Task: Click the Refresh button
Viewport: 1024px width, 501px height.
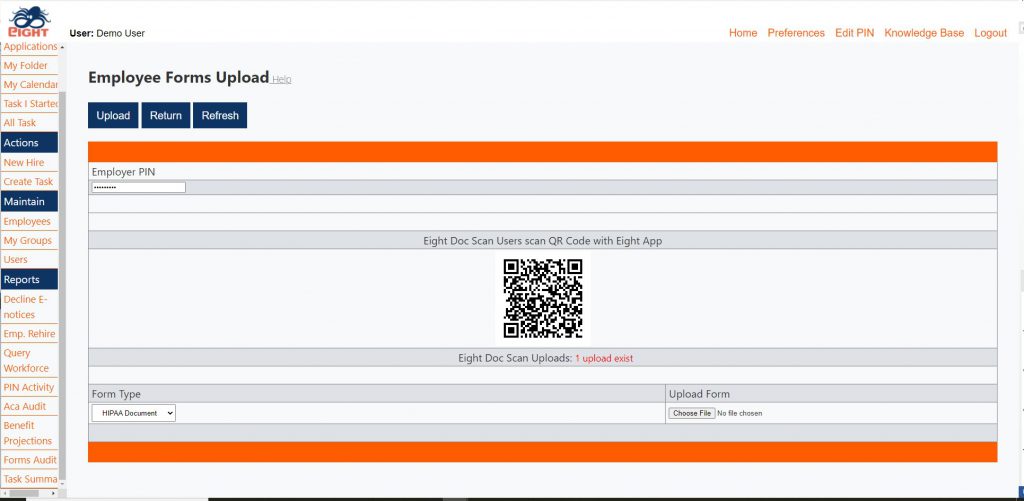Action: pos(220,116)
